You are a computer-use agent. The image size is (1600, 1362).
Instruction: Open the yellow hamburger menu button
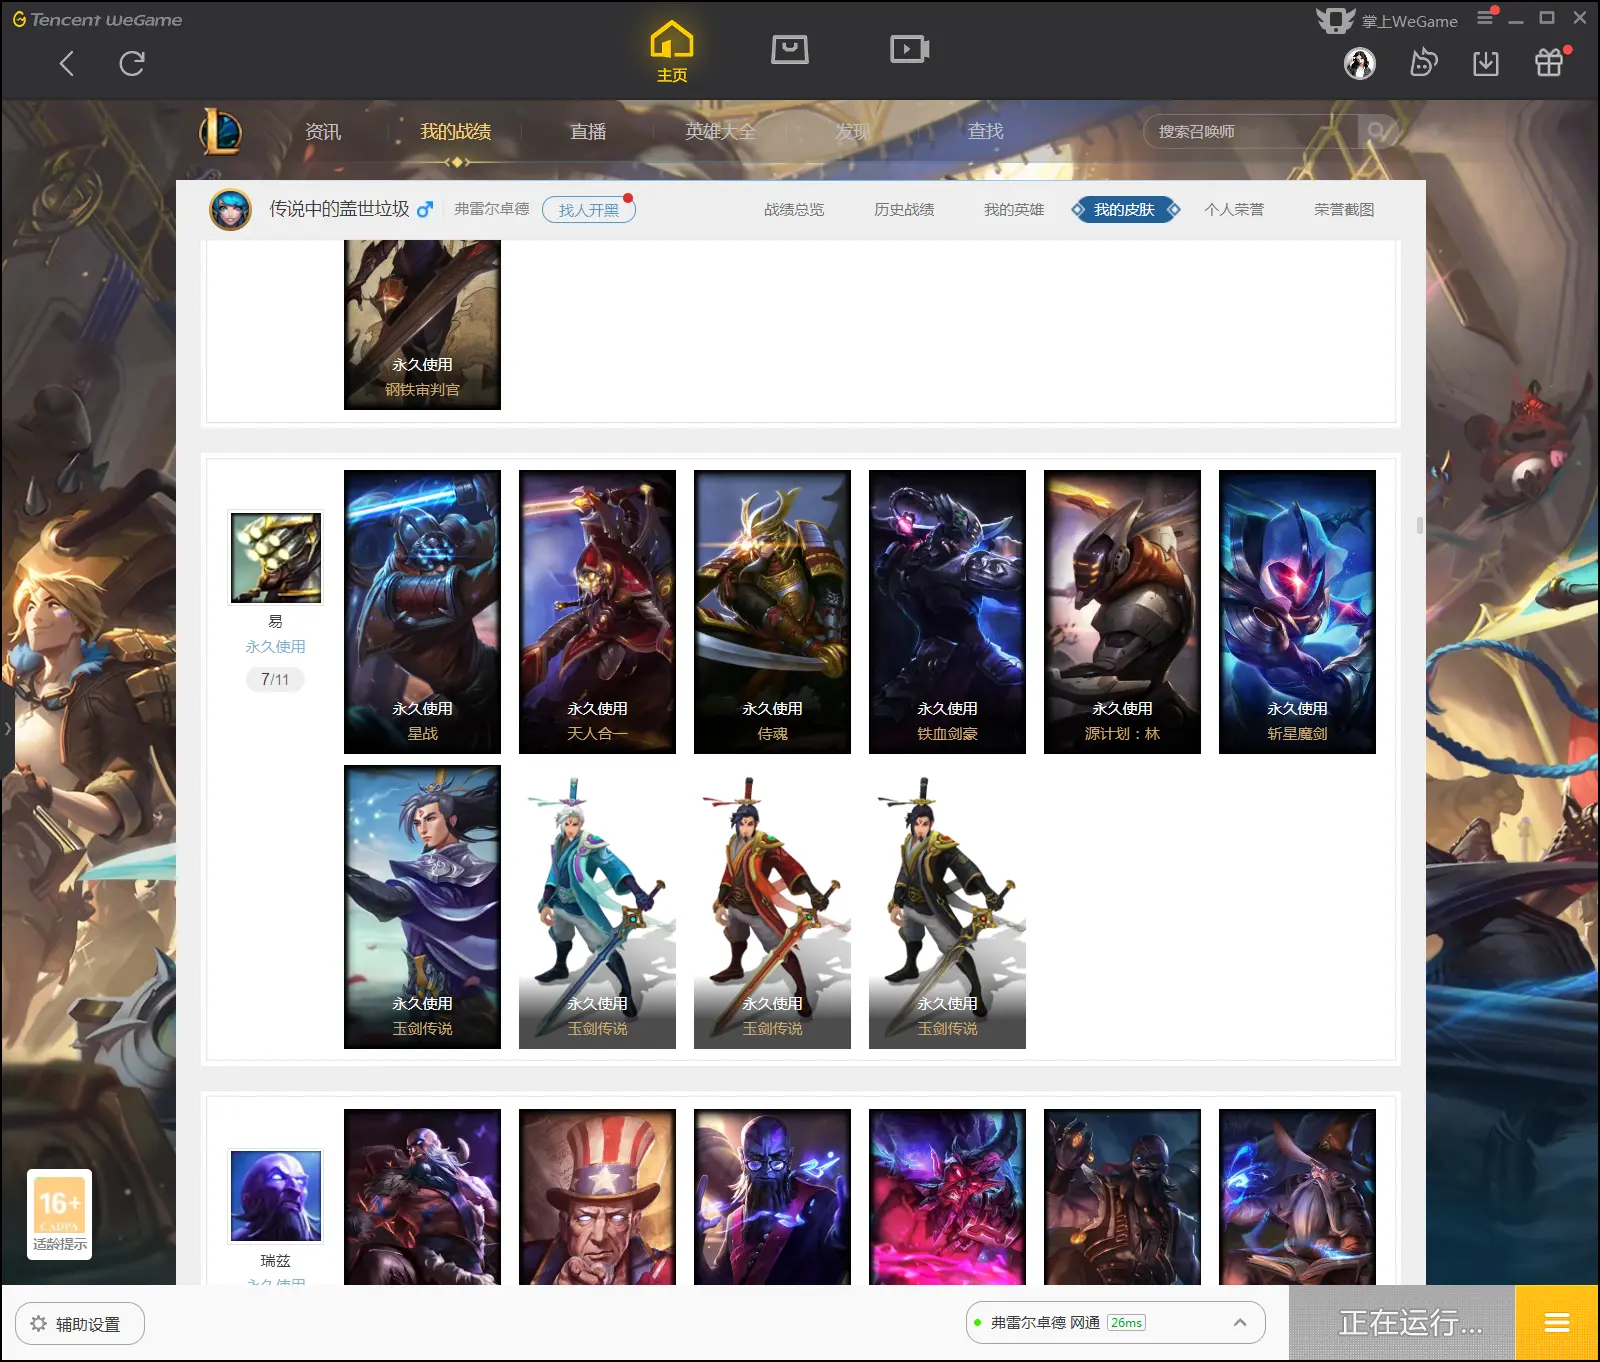point(1557,1323)
